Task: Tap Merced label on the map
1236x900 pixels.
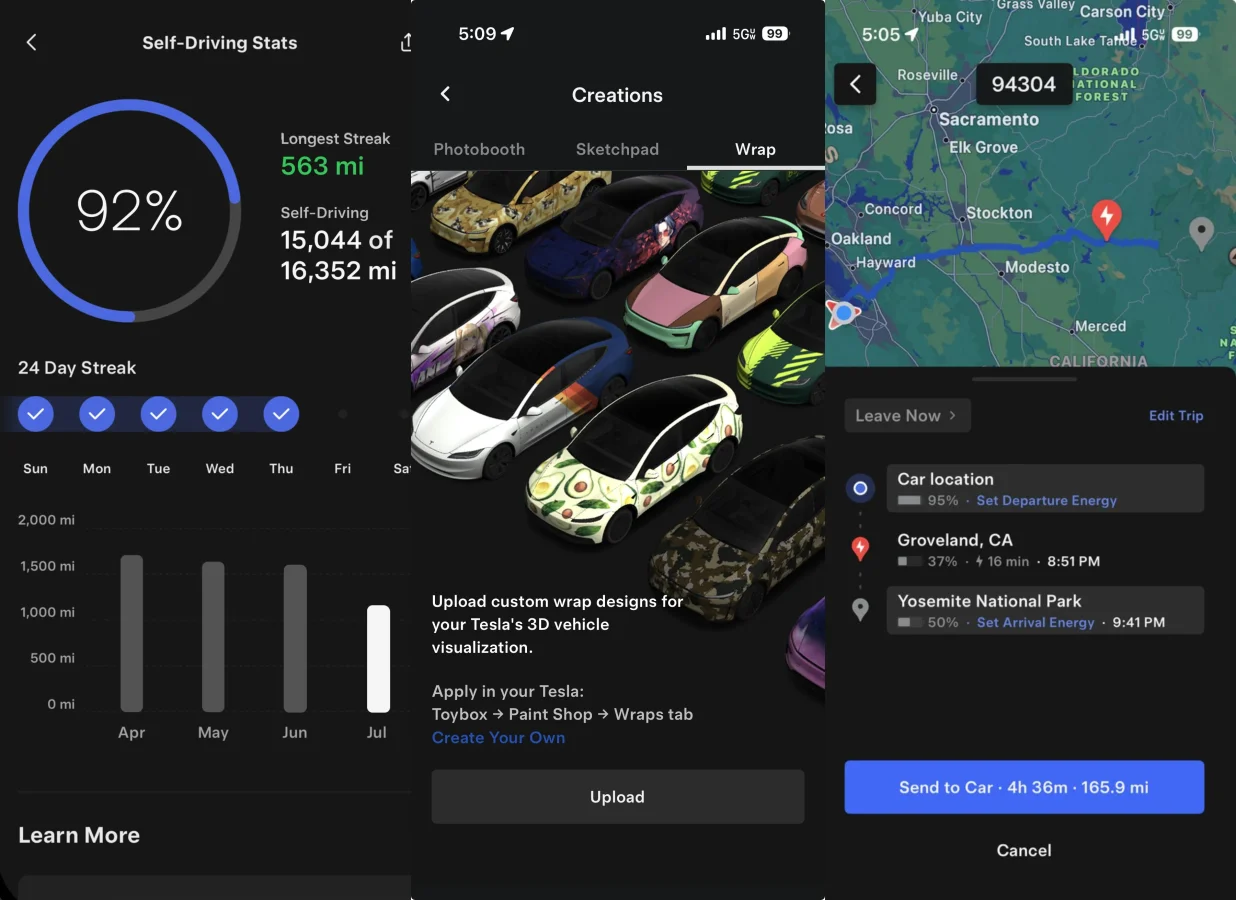Action: point(1100,327)
